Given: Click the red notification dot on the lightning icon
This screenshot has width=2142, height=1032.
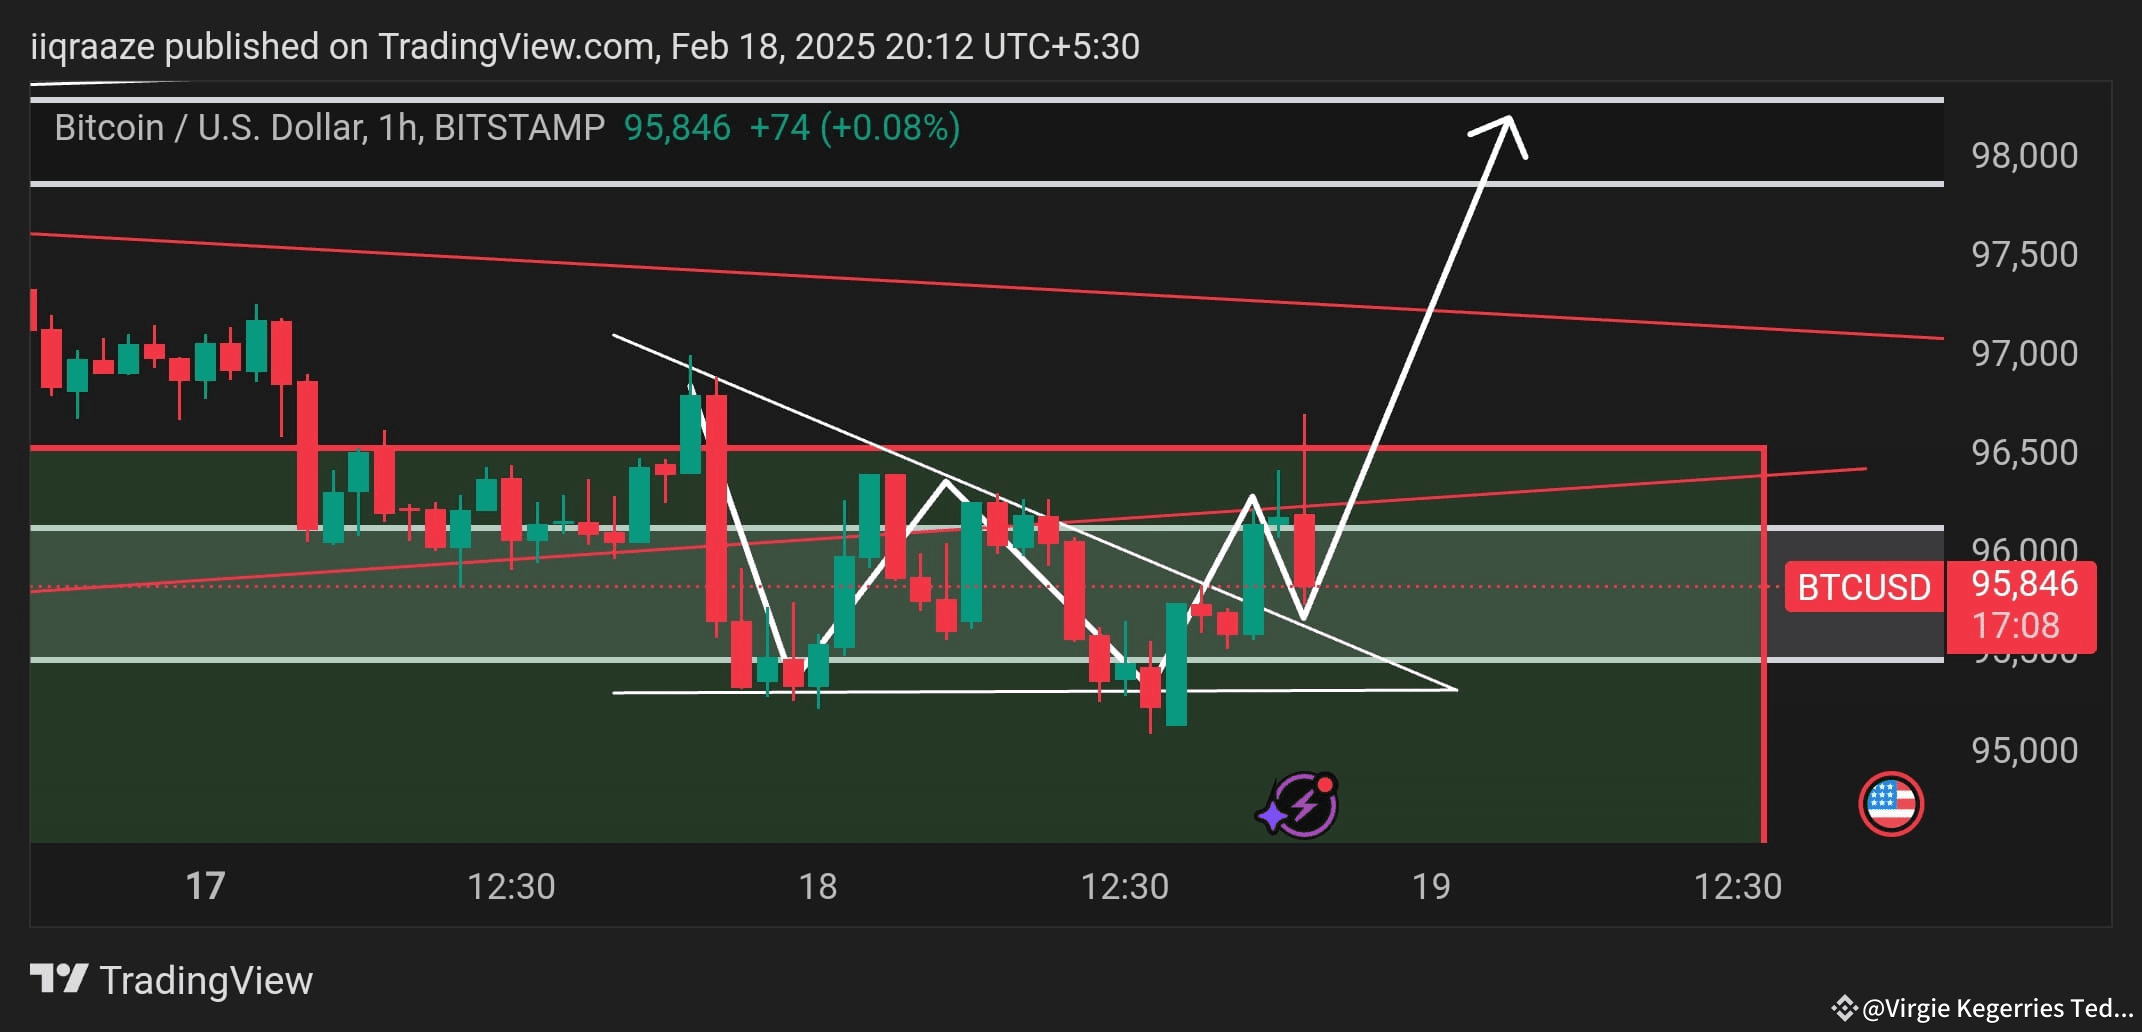Looking at the screenshot, I should (1323, 785).
